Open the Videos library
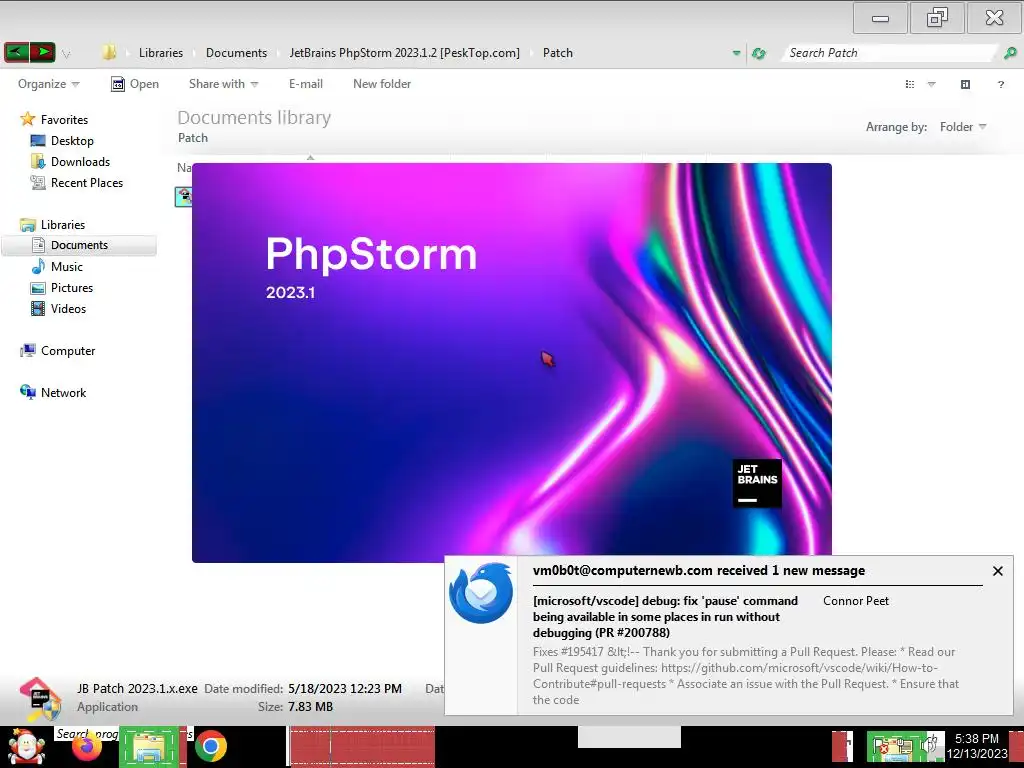The height and width of the screenshot is (768, 1024). coord(68,308)
